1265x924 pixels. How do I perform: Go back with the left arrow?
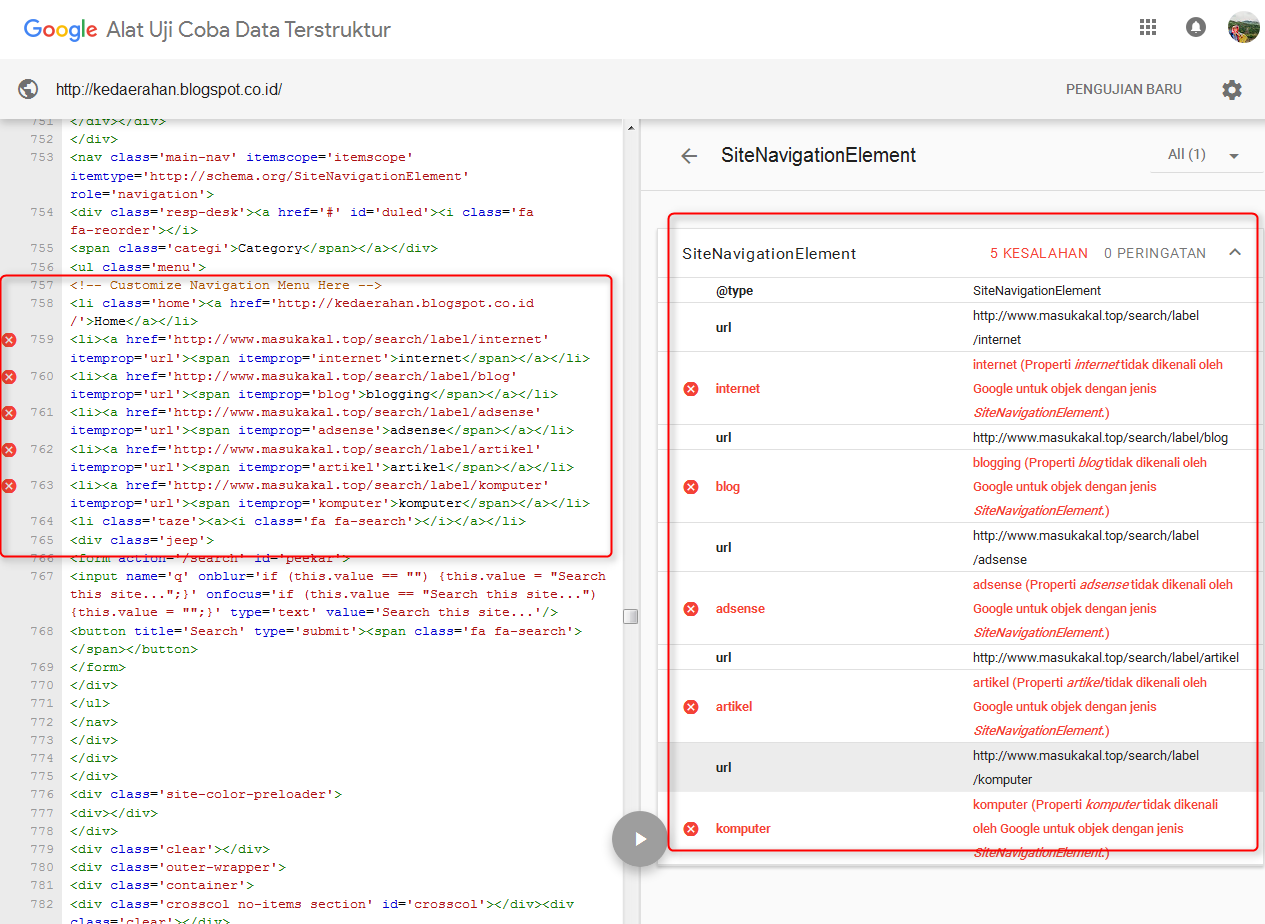(689, 156)
